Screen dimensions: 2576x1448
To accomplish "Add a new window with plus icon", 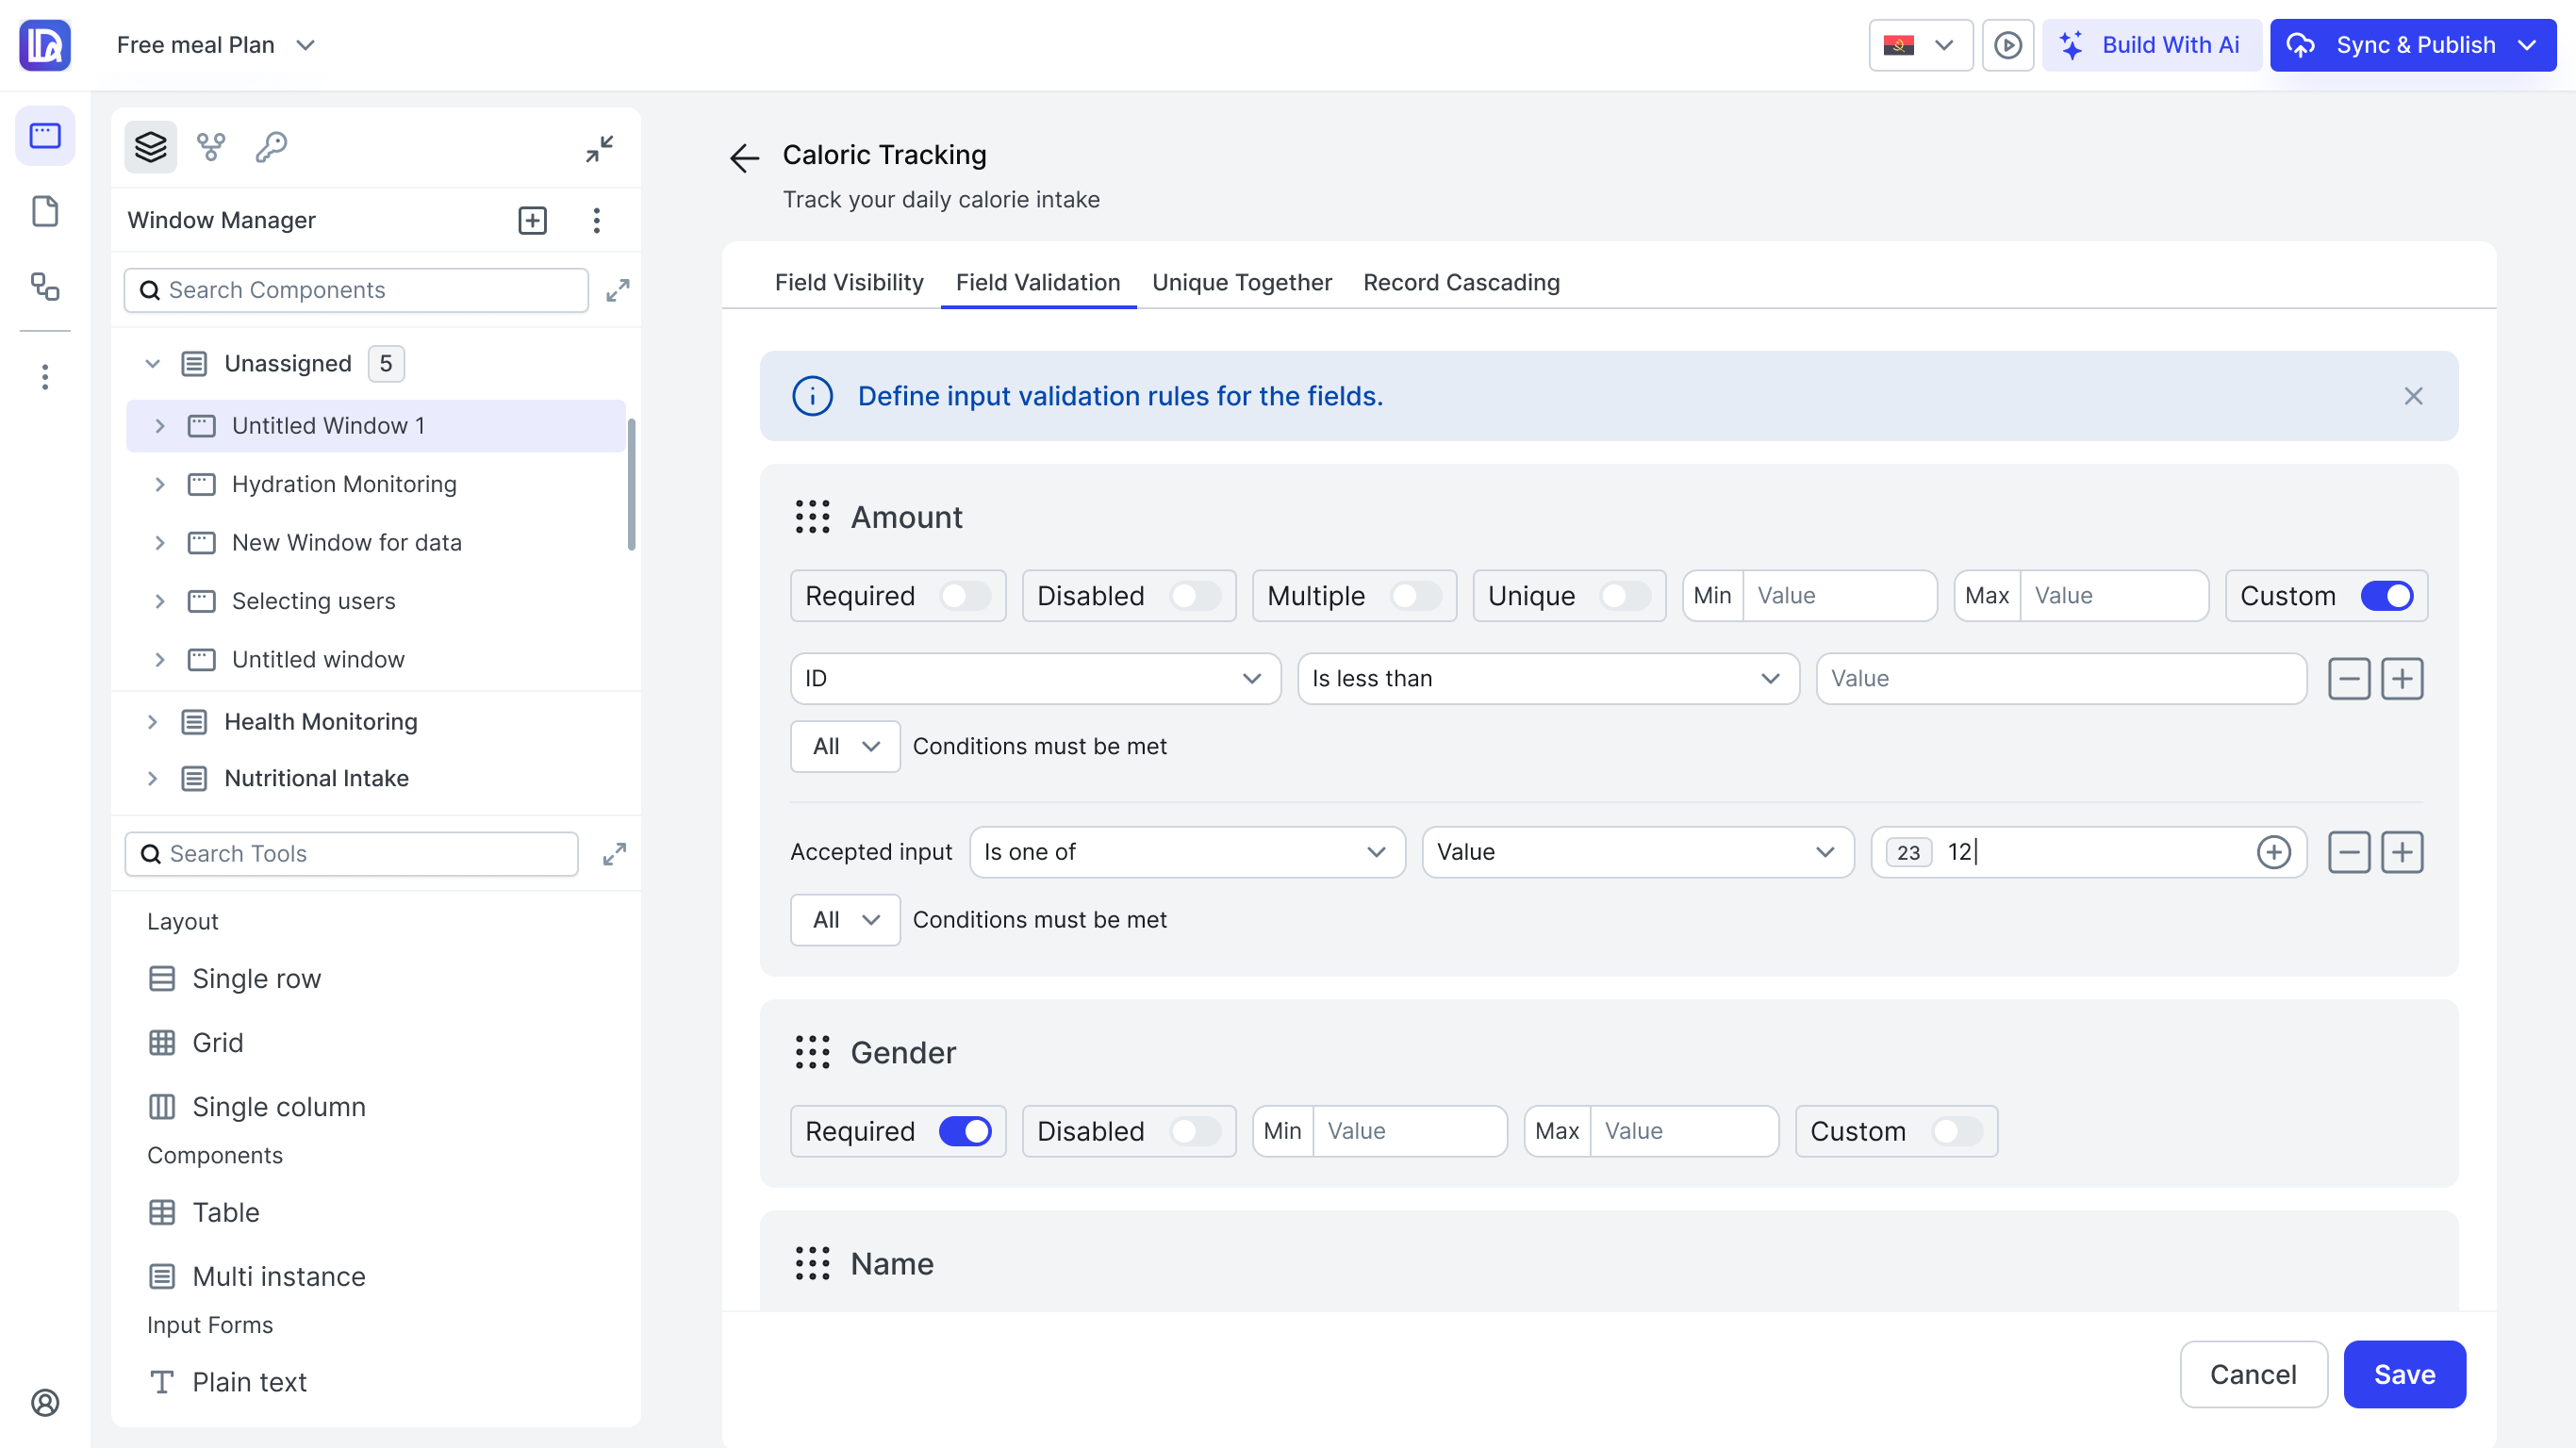I will 533,220.
